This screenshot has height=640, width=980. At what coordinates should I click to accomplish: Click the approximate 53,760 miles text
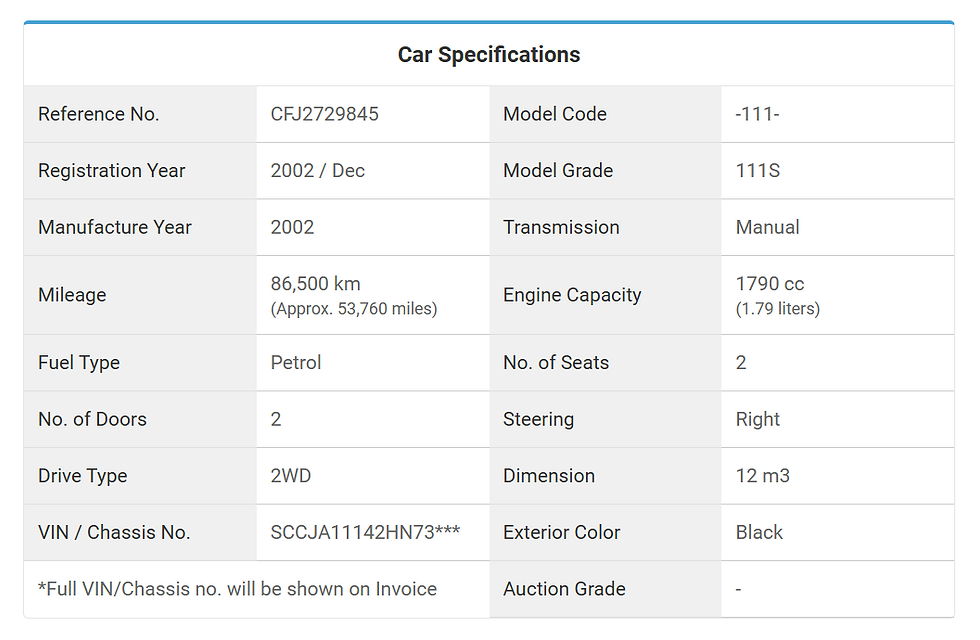pos(354,309)
